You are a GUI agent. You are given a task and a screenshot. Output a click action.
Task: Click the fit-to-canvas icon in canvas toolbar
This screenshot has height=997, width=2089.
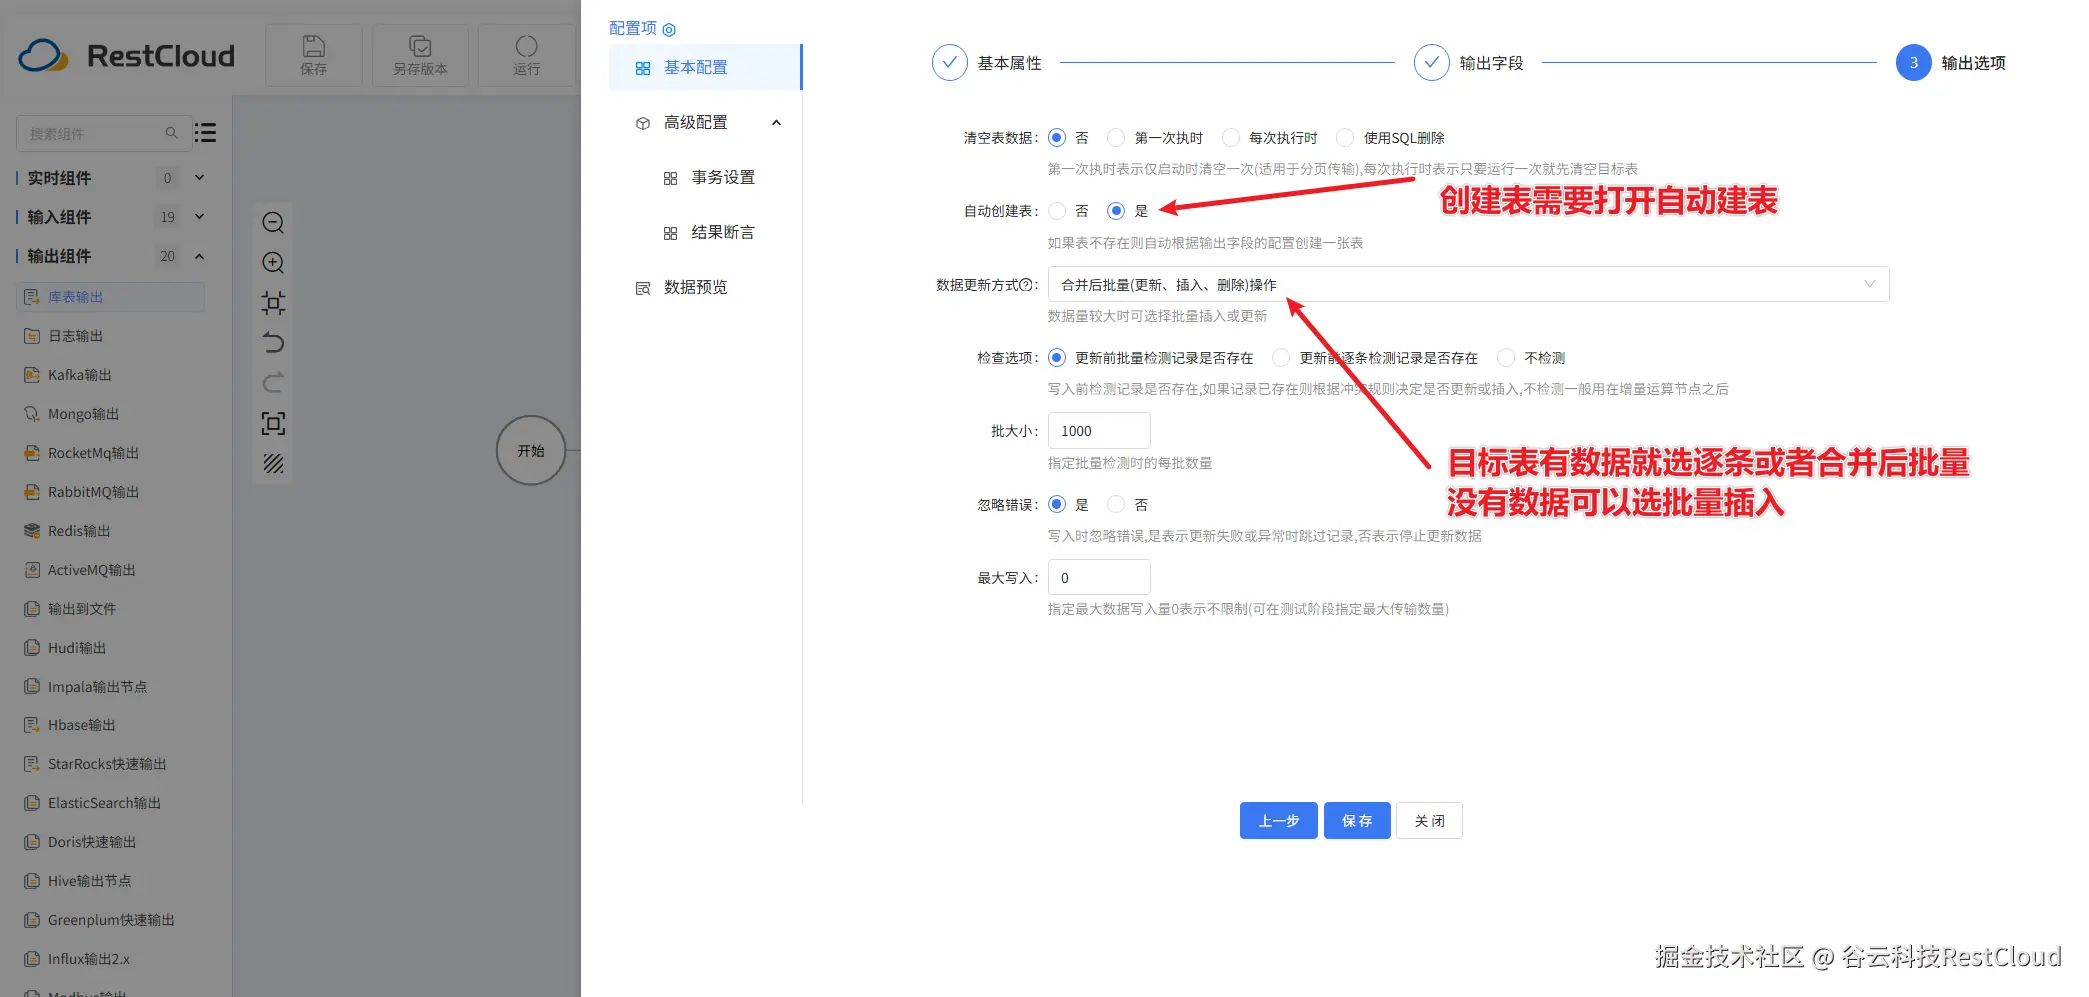273,303
